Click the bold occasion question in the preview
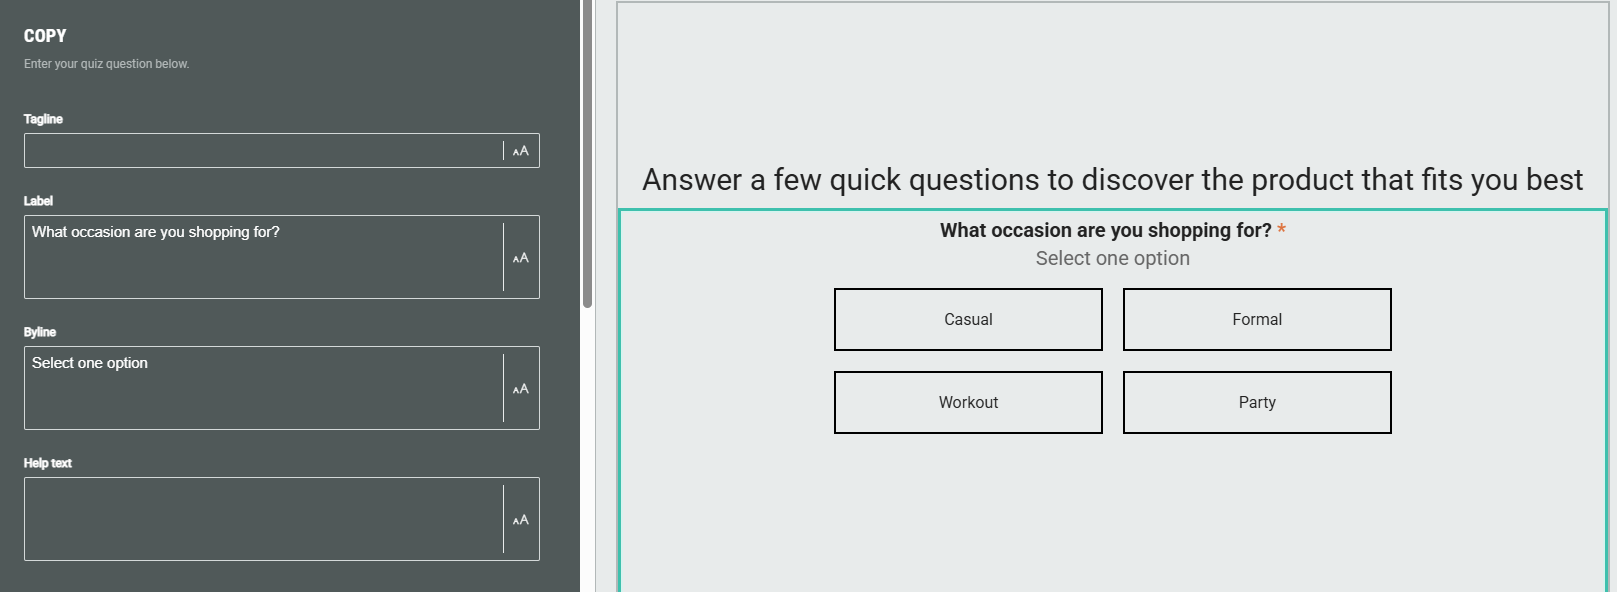This screenshot has height=592, width=1617. click(x=1105, y=231)
